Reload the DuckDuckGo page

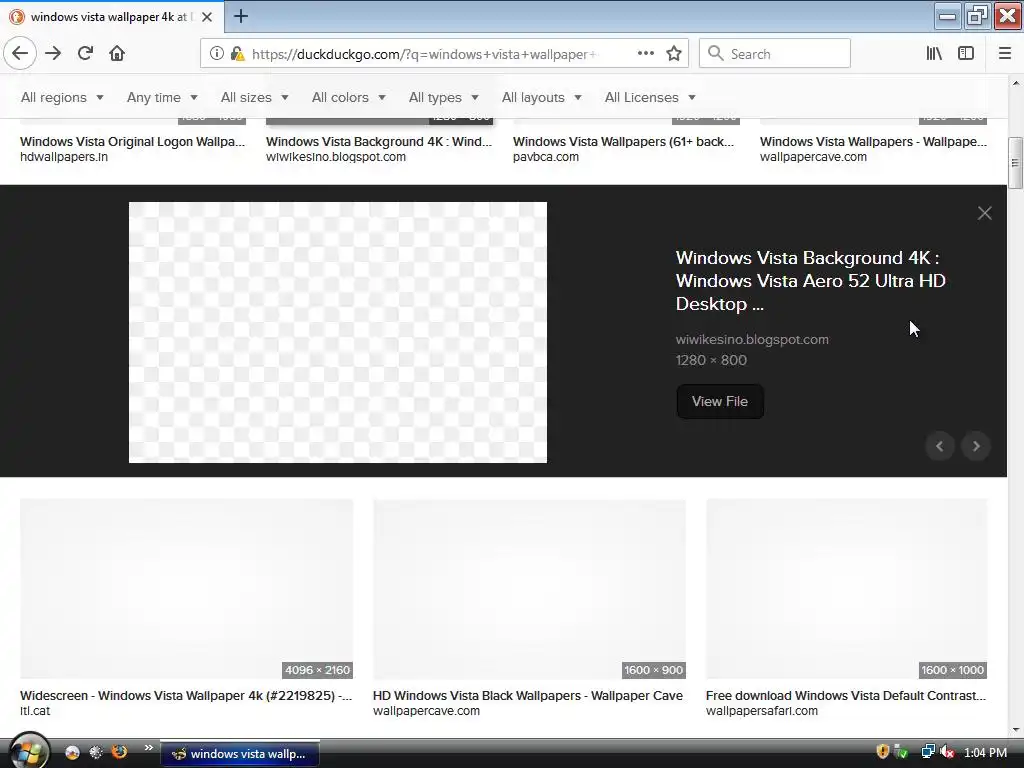[85, 54]
